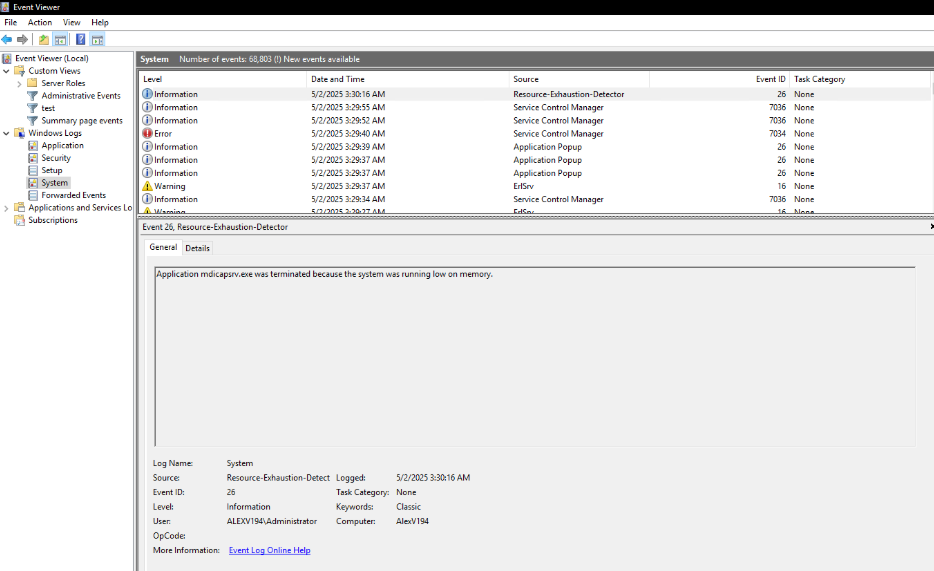Switch to the Details tab
Image resolution: width=934 pixels, height=571 pixels.
point(198,248)
